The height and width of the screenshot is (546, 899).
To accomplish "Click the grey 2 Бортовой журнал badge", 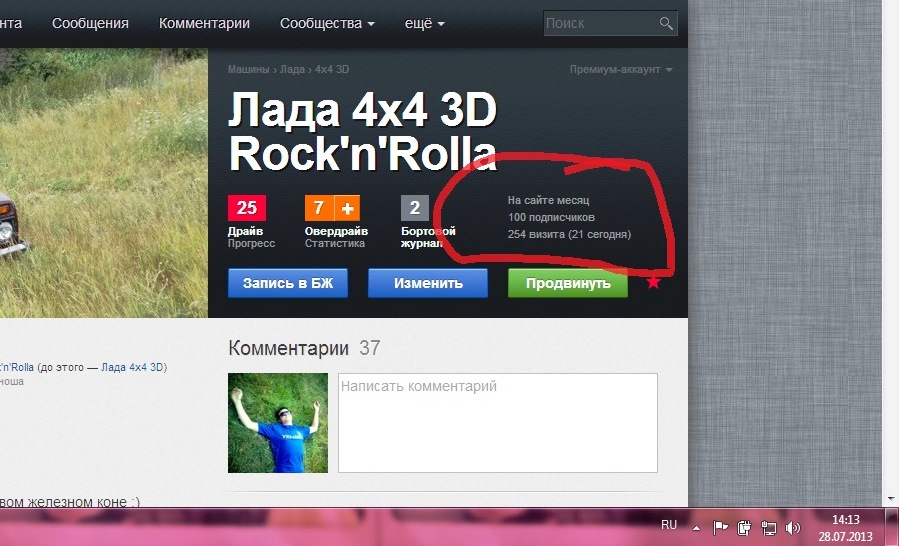I will pyautogui.click(x=415, y=208).
